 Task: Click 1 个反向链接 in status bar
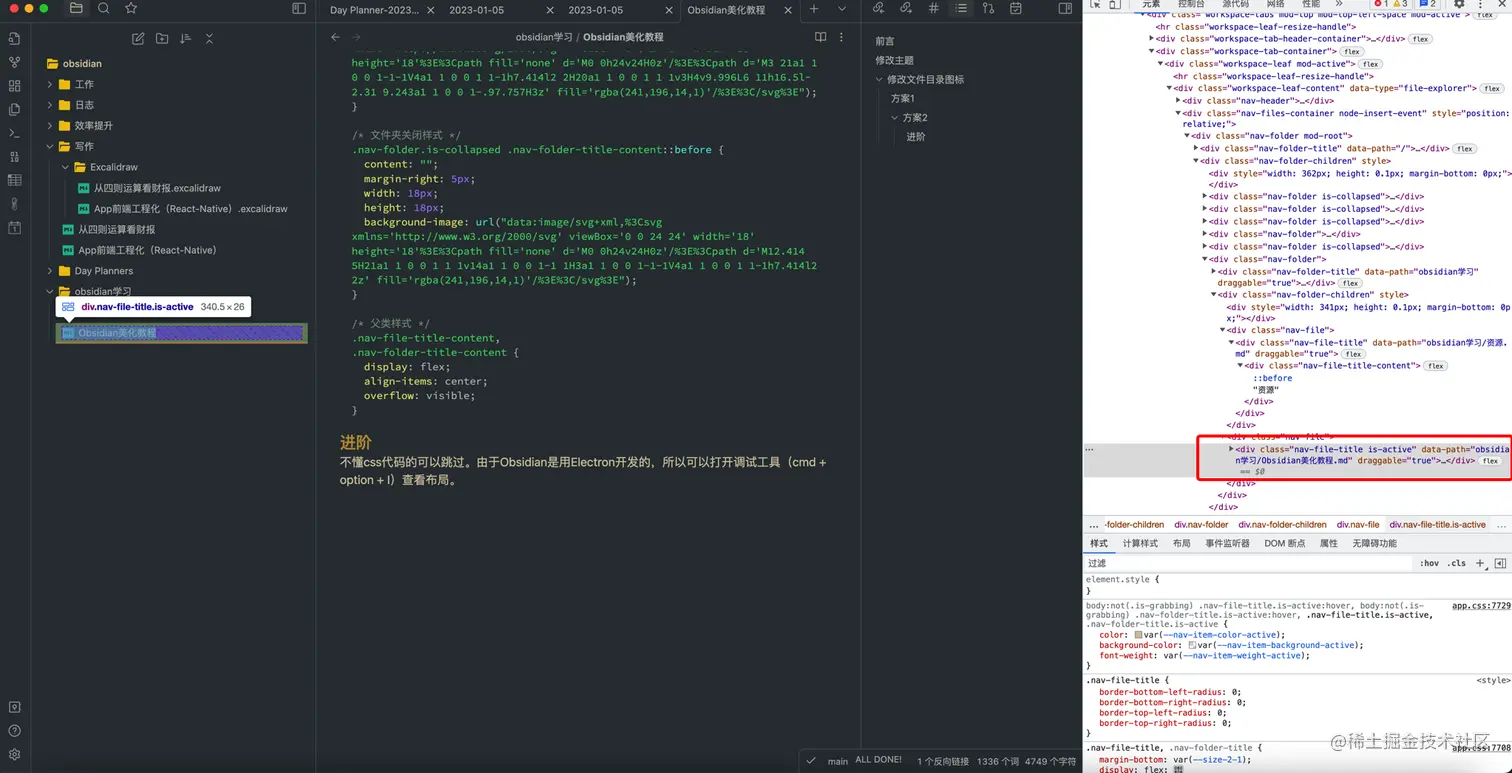(943, 761)
